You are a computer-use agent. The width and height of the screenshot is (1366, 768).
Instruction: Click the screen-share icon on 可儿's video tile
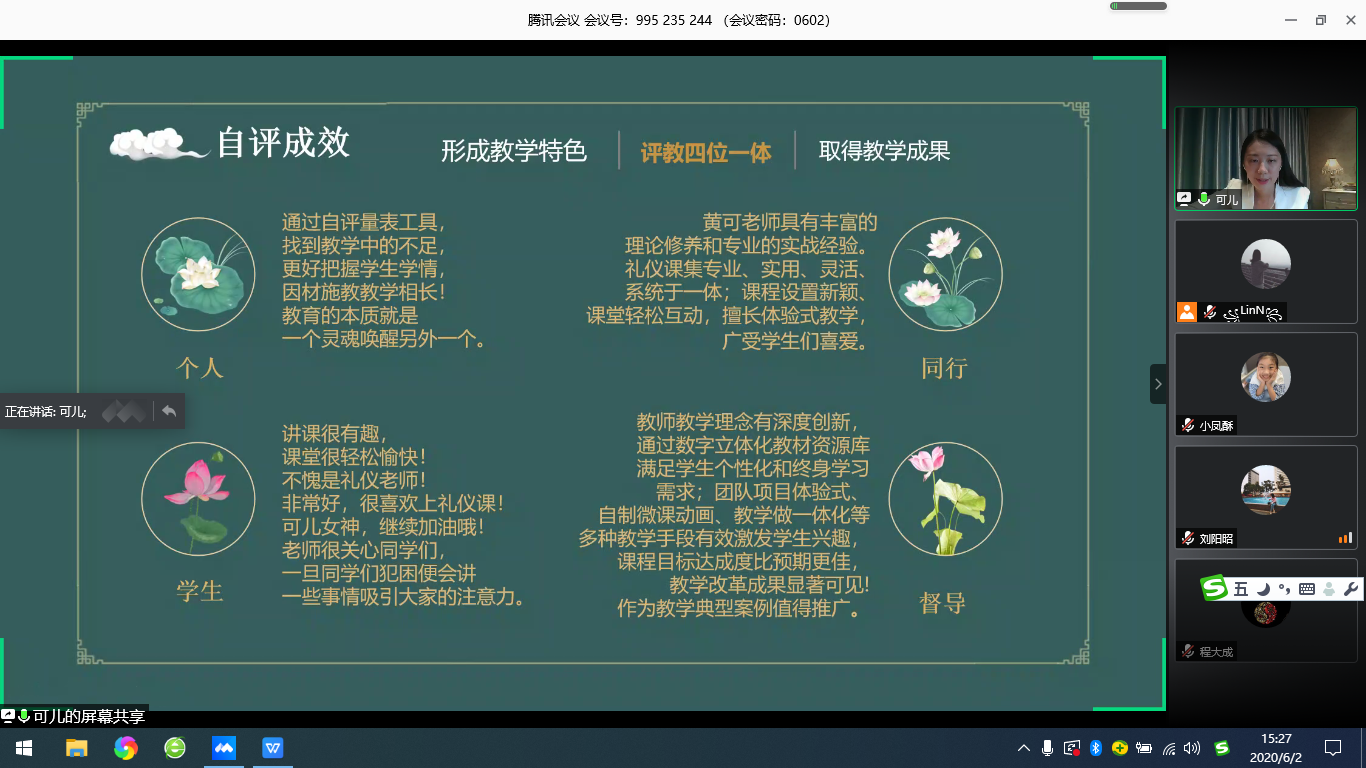[x=1185, y=199]
